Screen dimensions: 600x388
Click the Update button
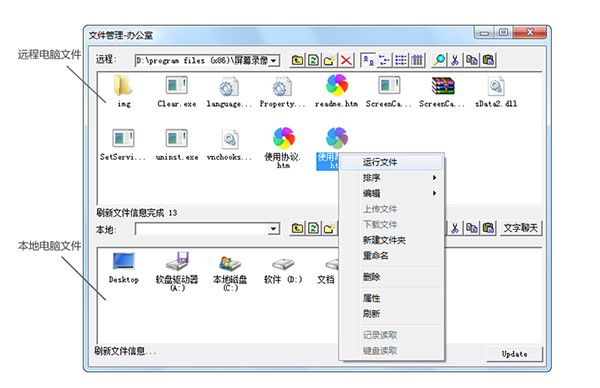point(514,354)
